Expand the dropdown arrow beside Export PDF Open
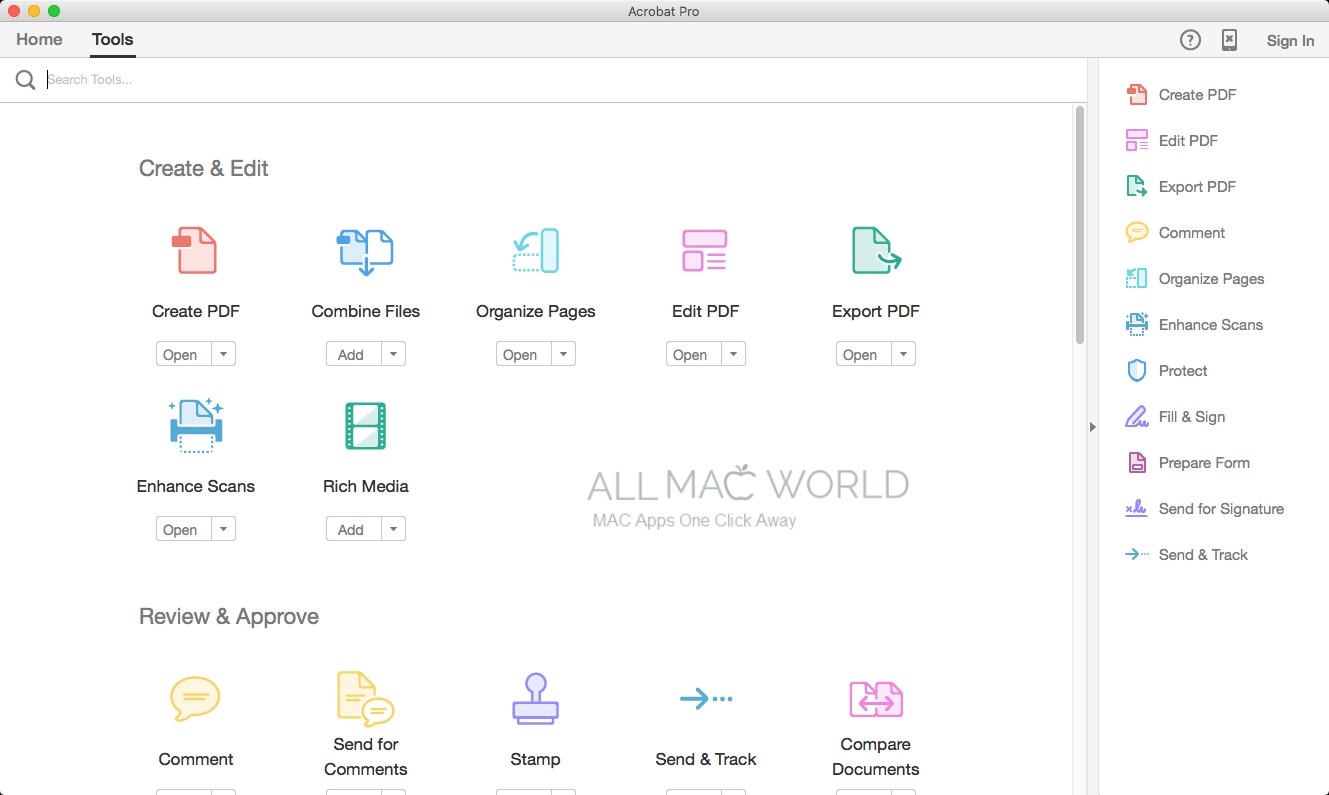The height and width of the screenshot is (795, 1329). (903, 355)
